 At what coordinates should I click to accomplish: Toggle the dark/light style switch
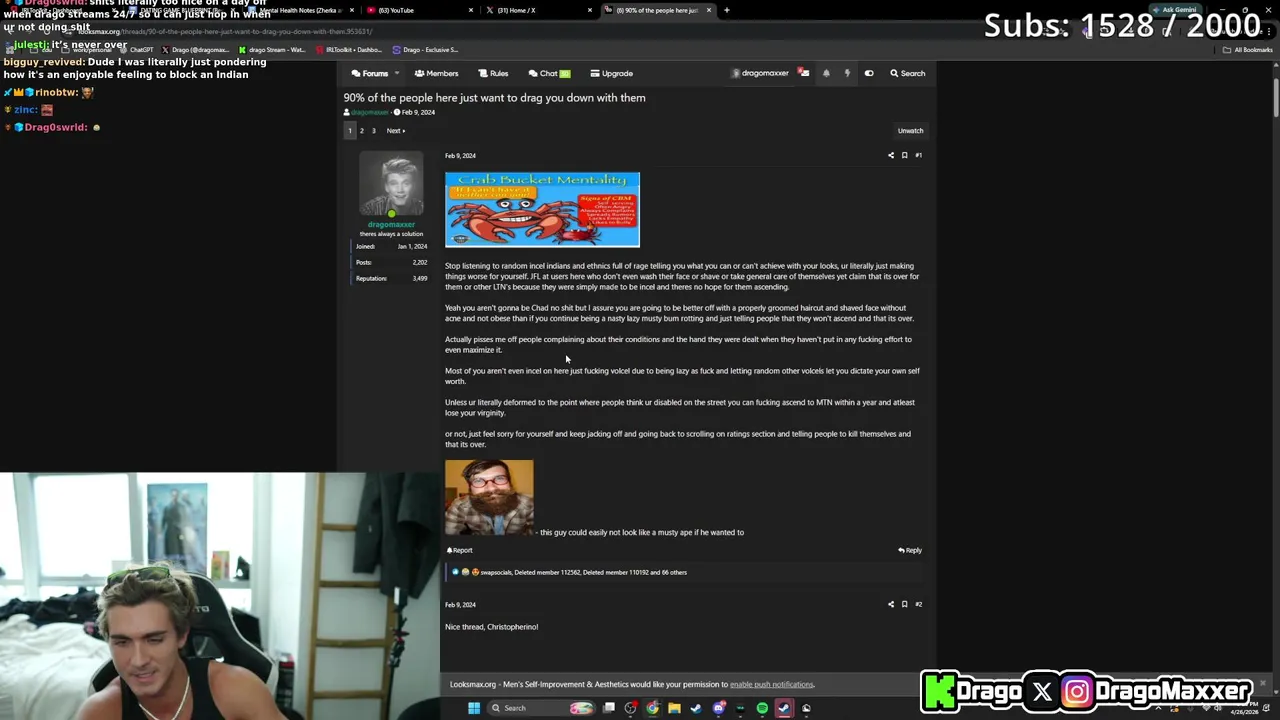tap(869, 73)
